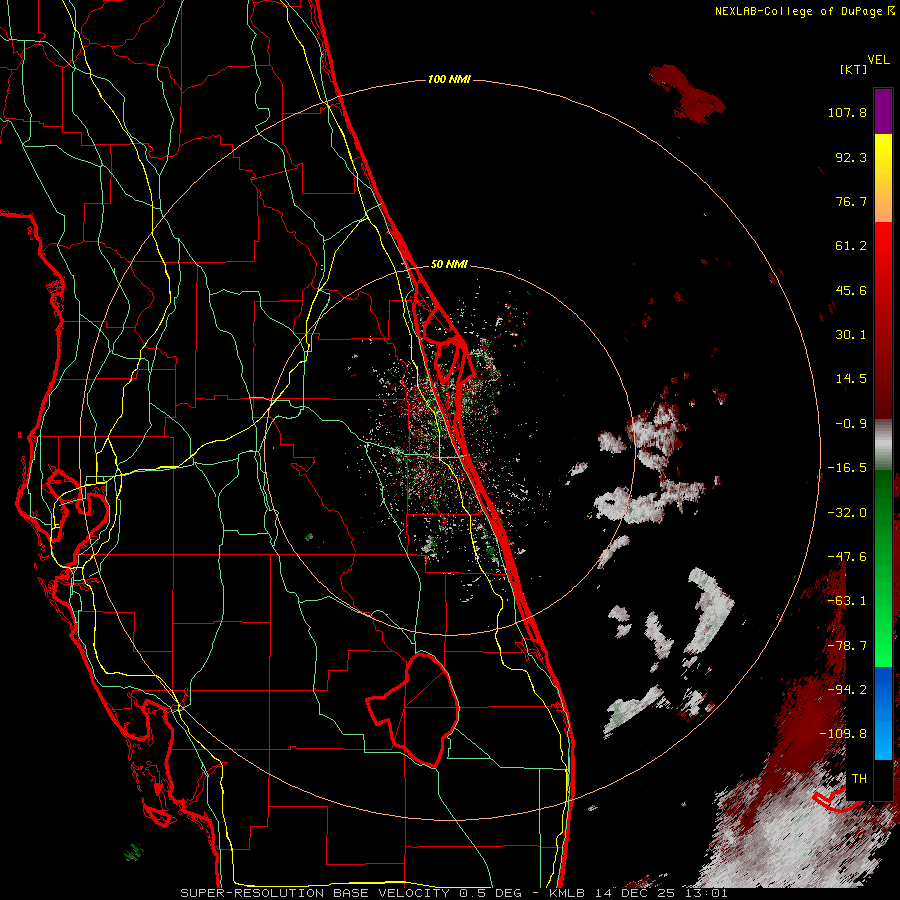Pick the yellow-orange segment of the velocity scale
This screenshot has height=900, width=900.
(x=883, y=178)
